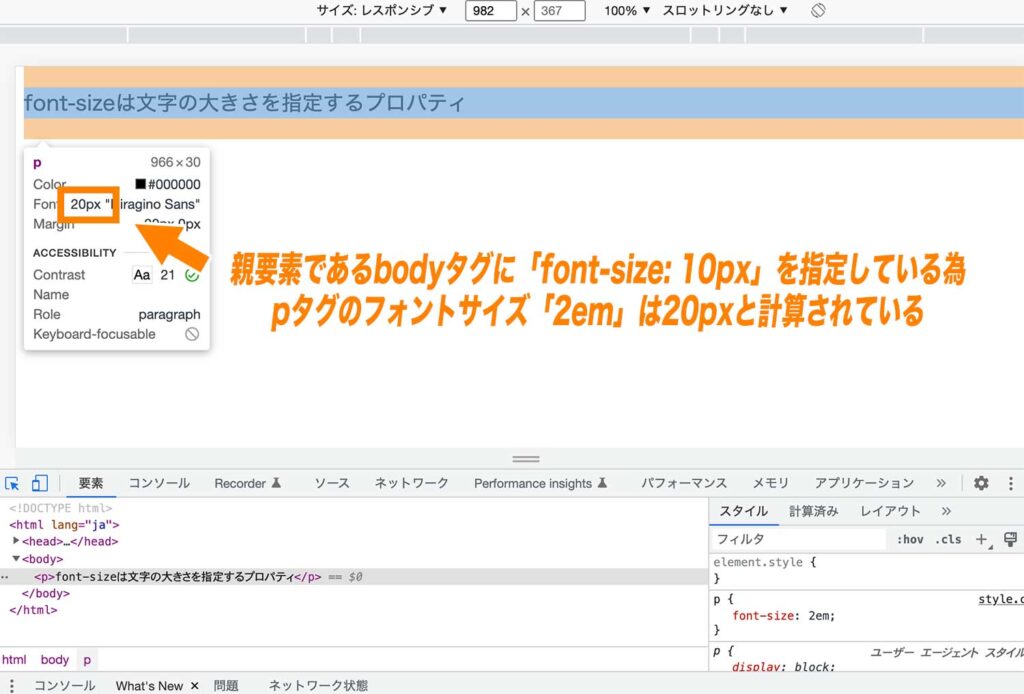The width and height of the screenshot is (1024, 694).
Task: Click the #000000 color swatch
Action: (170, 184)
